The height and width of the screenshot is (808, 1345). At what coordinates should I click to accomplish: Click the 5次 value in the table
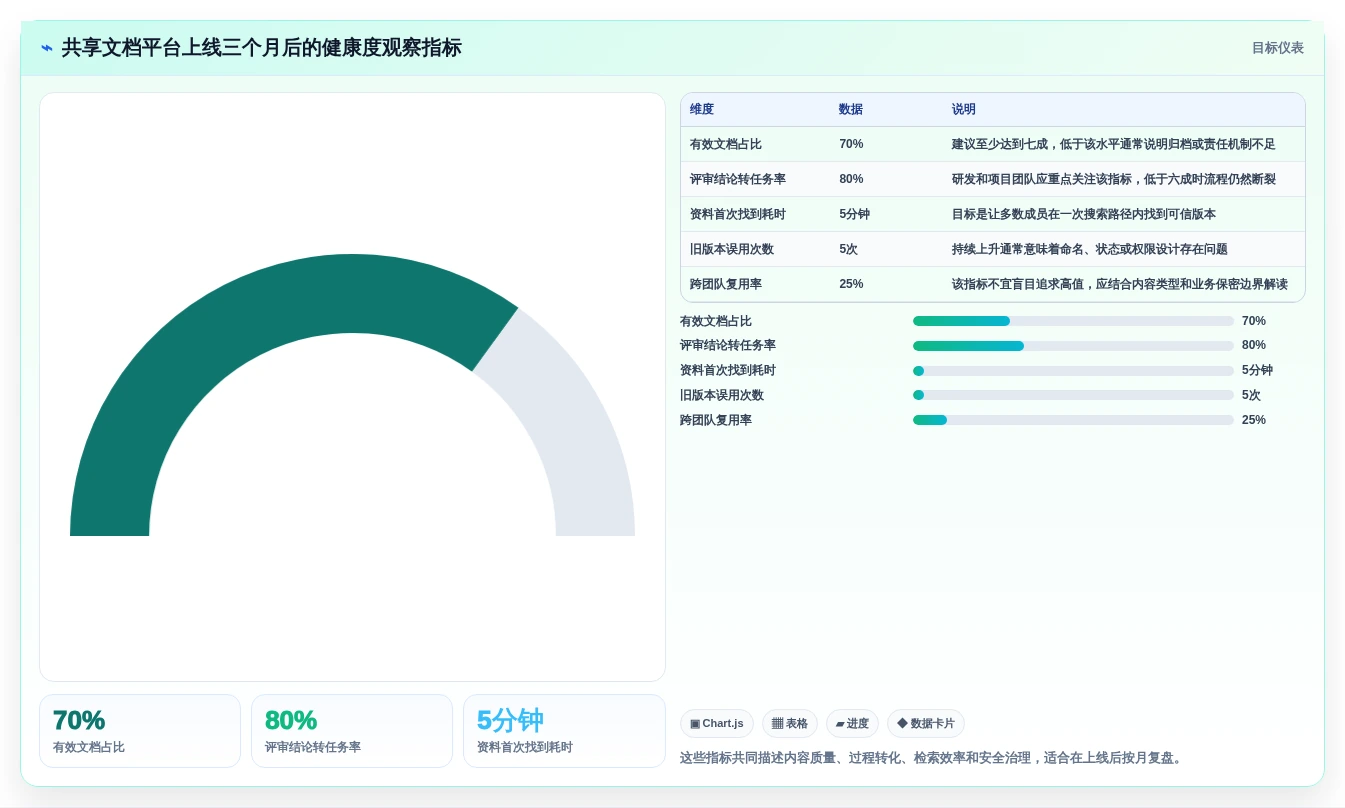(848, 249)
